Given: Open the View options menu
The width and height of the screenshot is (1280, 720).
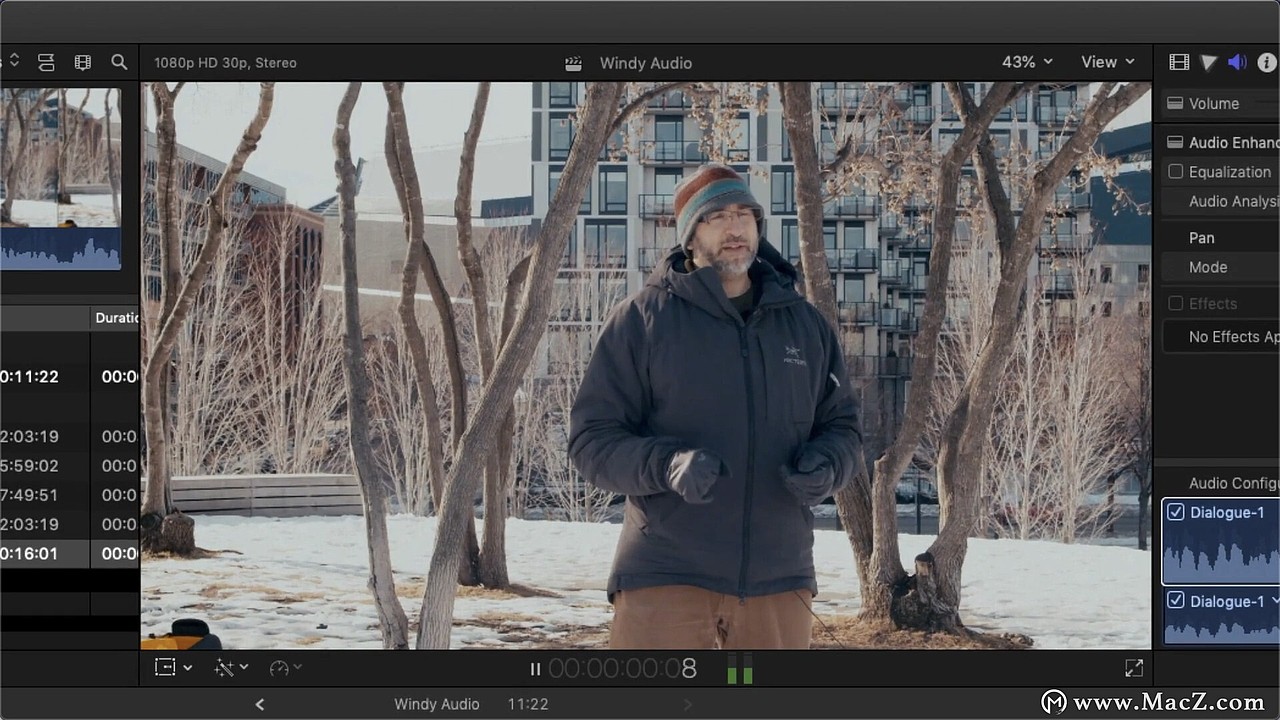Looking at the screenshot, I should tap(1108, 62).
